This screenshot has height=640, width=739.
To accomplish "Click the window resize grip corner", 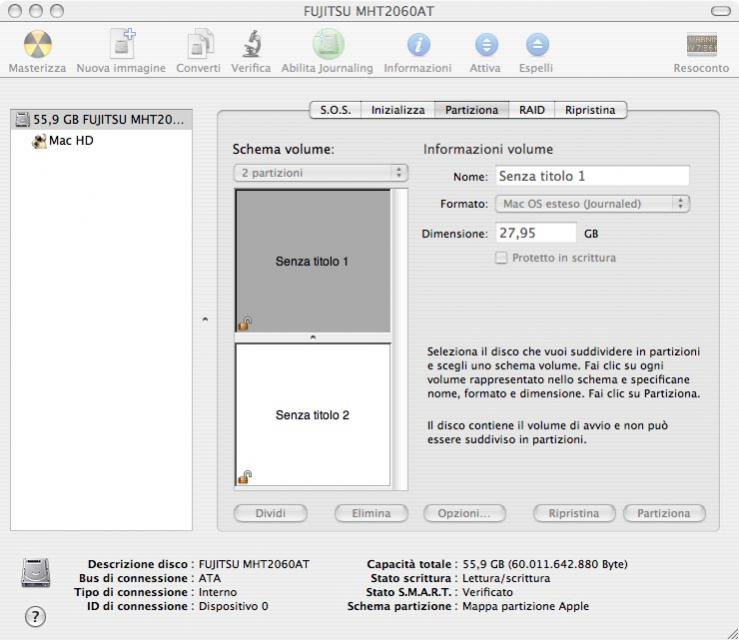I will 733,633.
